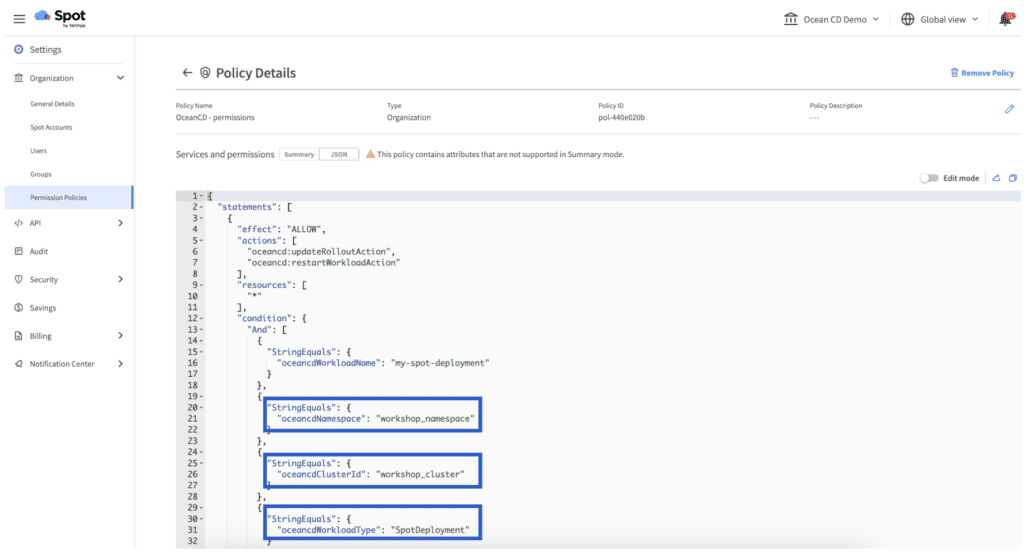Screen dimensions: 1024x560
Task: Select Permission Policies in the sidebar
Action: (x=58, y=198)
